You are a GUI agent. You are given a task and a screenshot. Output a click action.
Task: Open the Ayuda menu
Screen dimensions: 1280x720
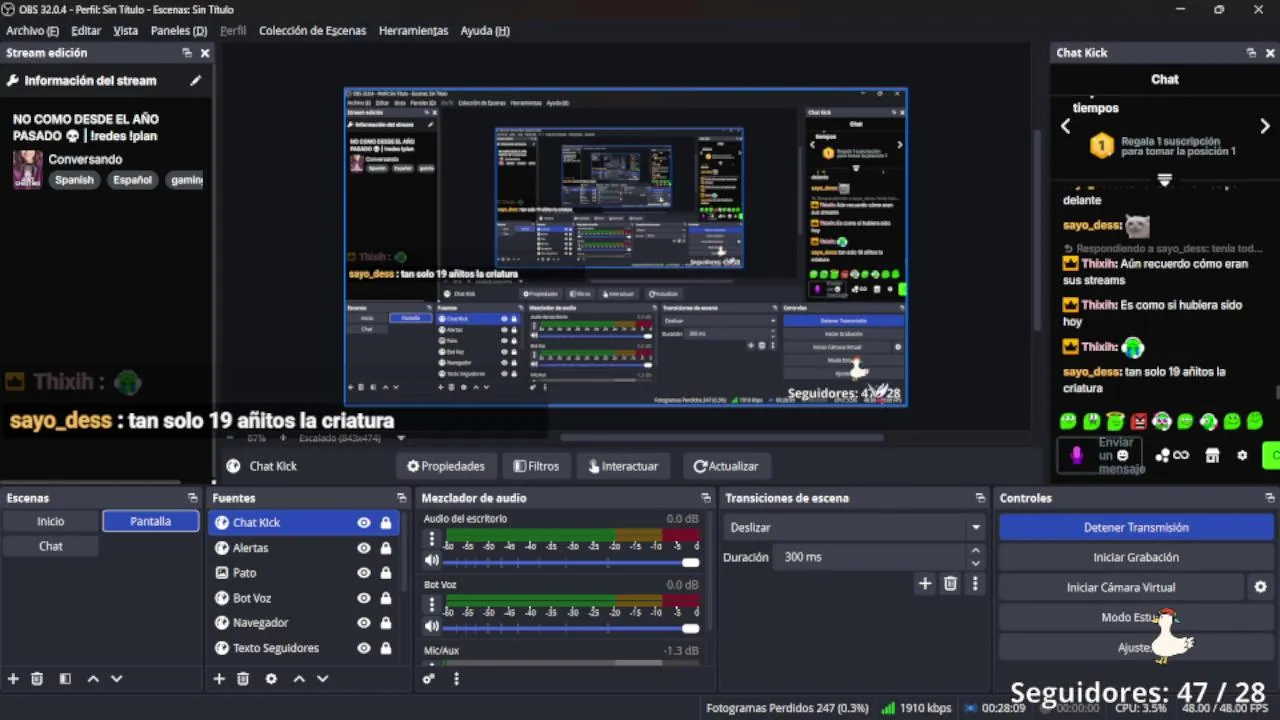point(485,31)
